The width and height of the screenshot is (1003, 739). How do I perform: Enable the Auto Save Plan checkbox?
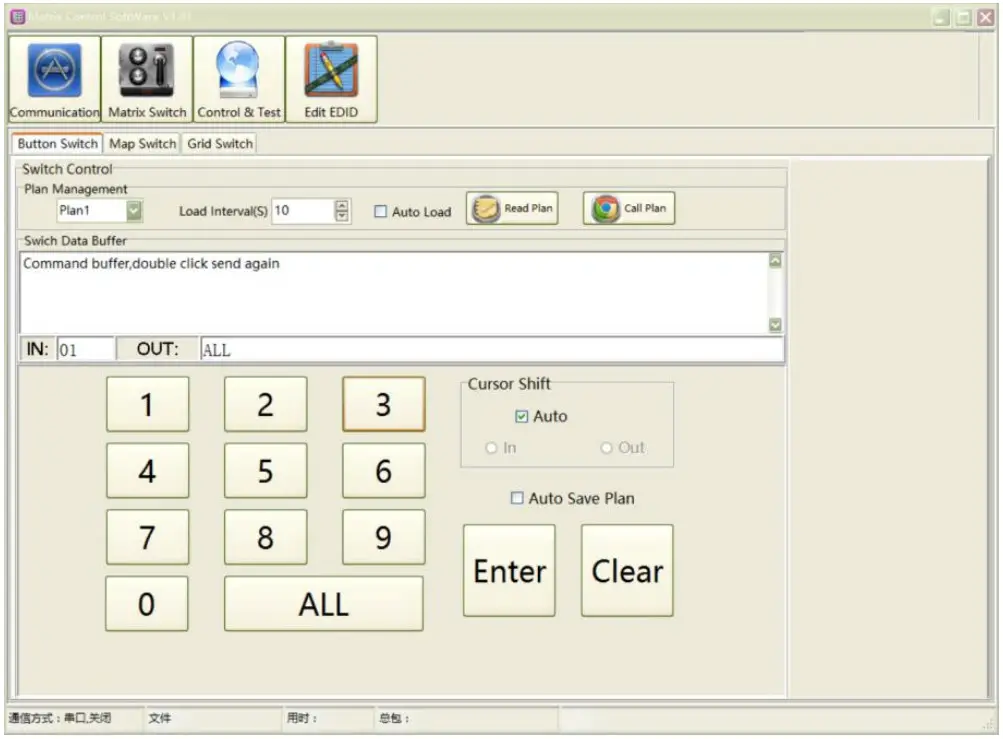click(517, 498)
